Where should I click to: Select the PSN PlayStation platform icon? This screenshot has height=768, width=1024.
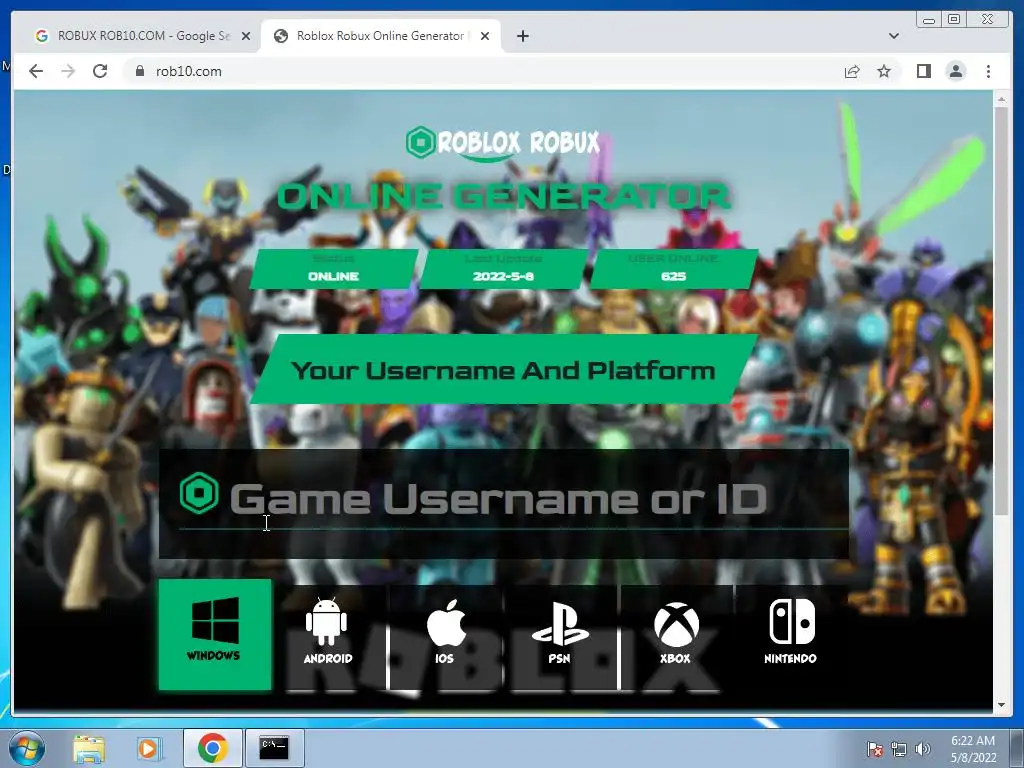pos(560,632)
